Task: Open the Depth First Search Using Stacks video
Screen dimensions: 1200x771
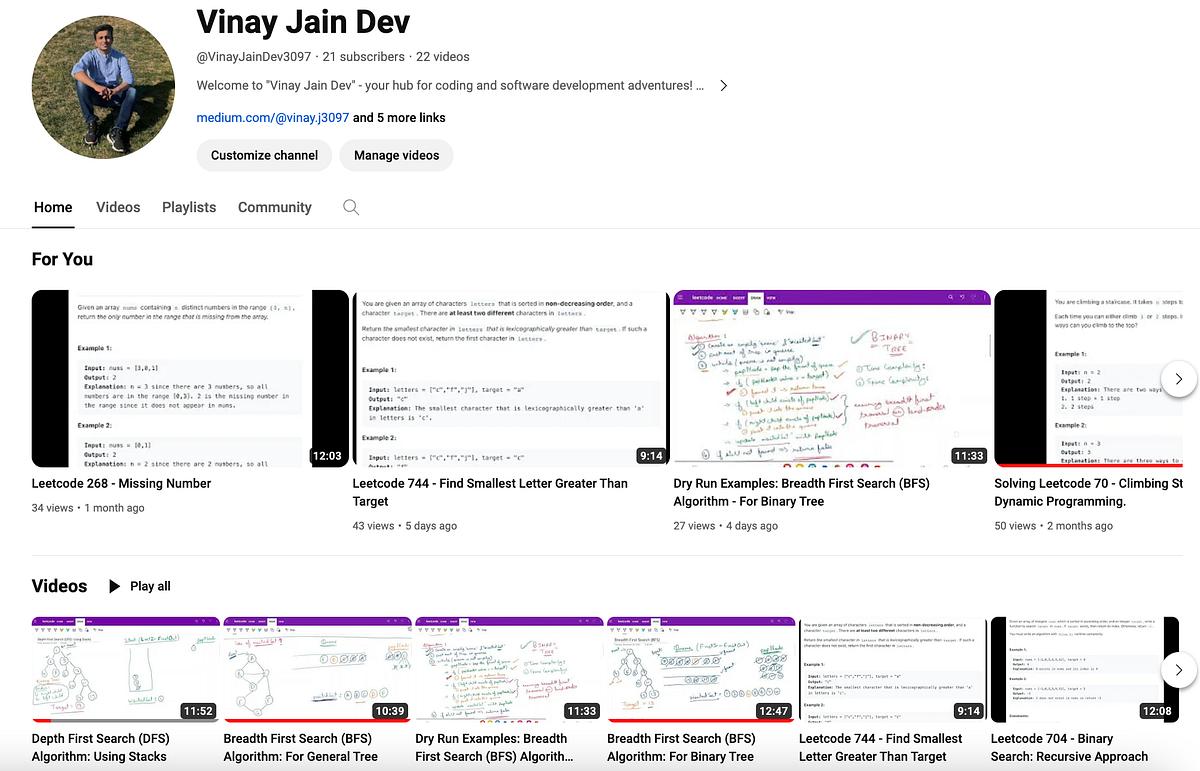Action: pos(125,668)
